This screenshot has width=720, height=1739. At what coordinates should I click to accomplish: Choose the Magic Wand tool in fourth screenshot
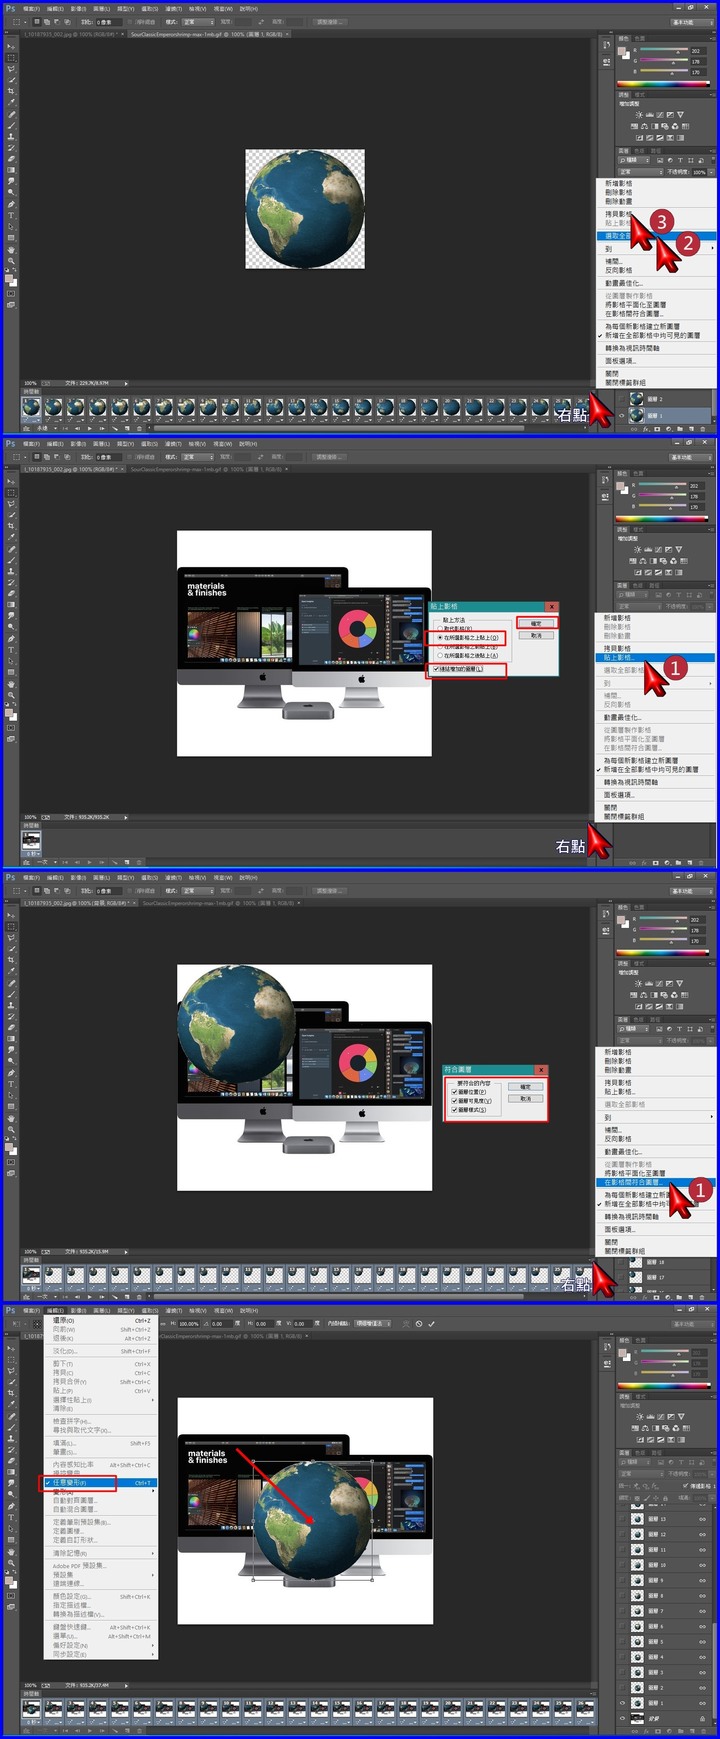point(11,1382)
